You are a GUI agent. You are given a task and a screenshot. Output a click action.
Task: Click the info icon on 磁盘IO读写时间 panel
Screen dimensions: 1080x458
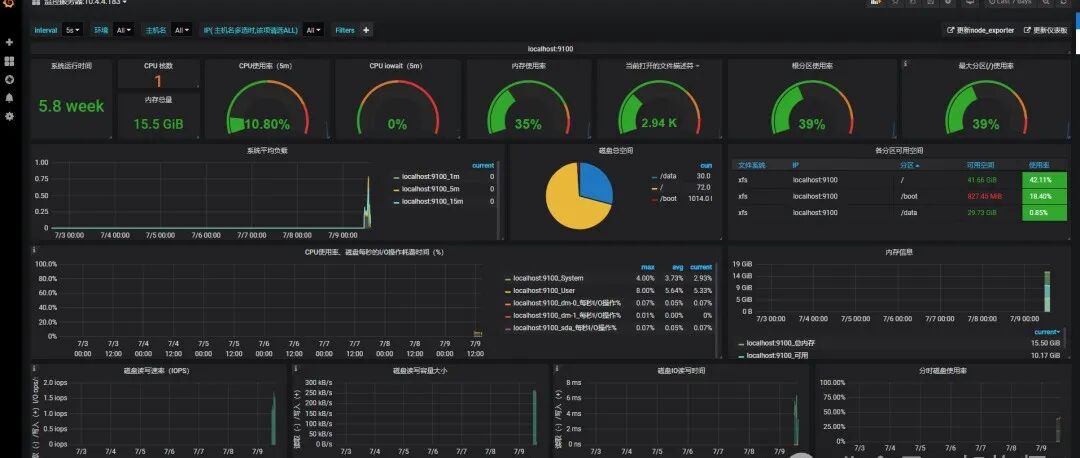click(556, 368)
